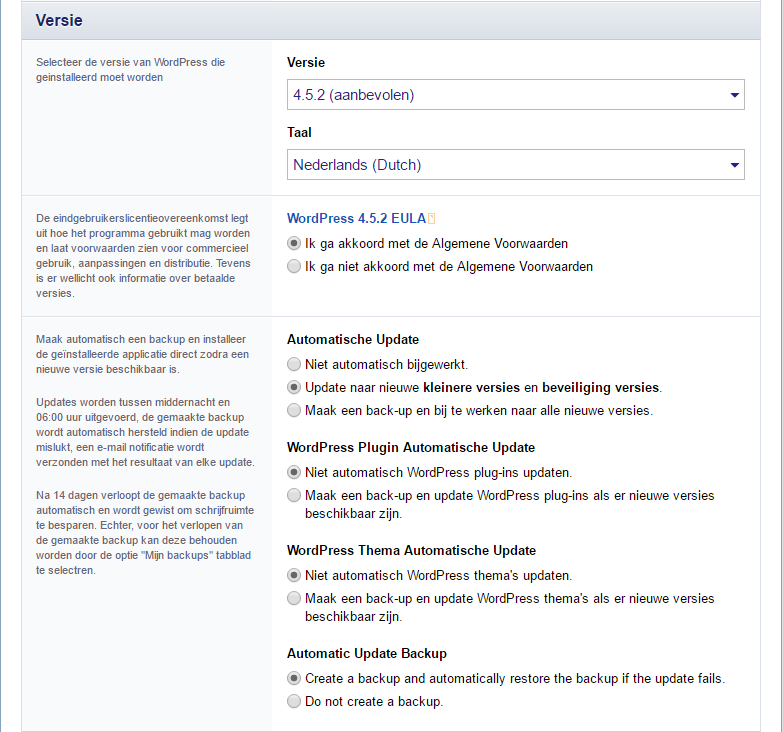Select 'Niet automatisch WordPress thema's updaten'

pos(294,575)
